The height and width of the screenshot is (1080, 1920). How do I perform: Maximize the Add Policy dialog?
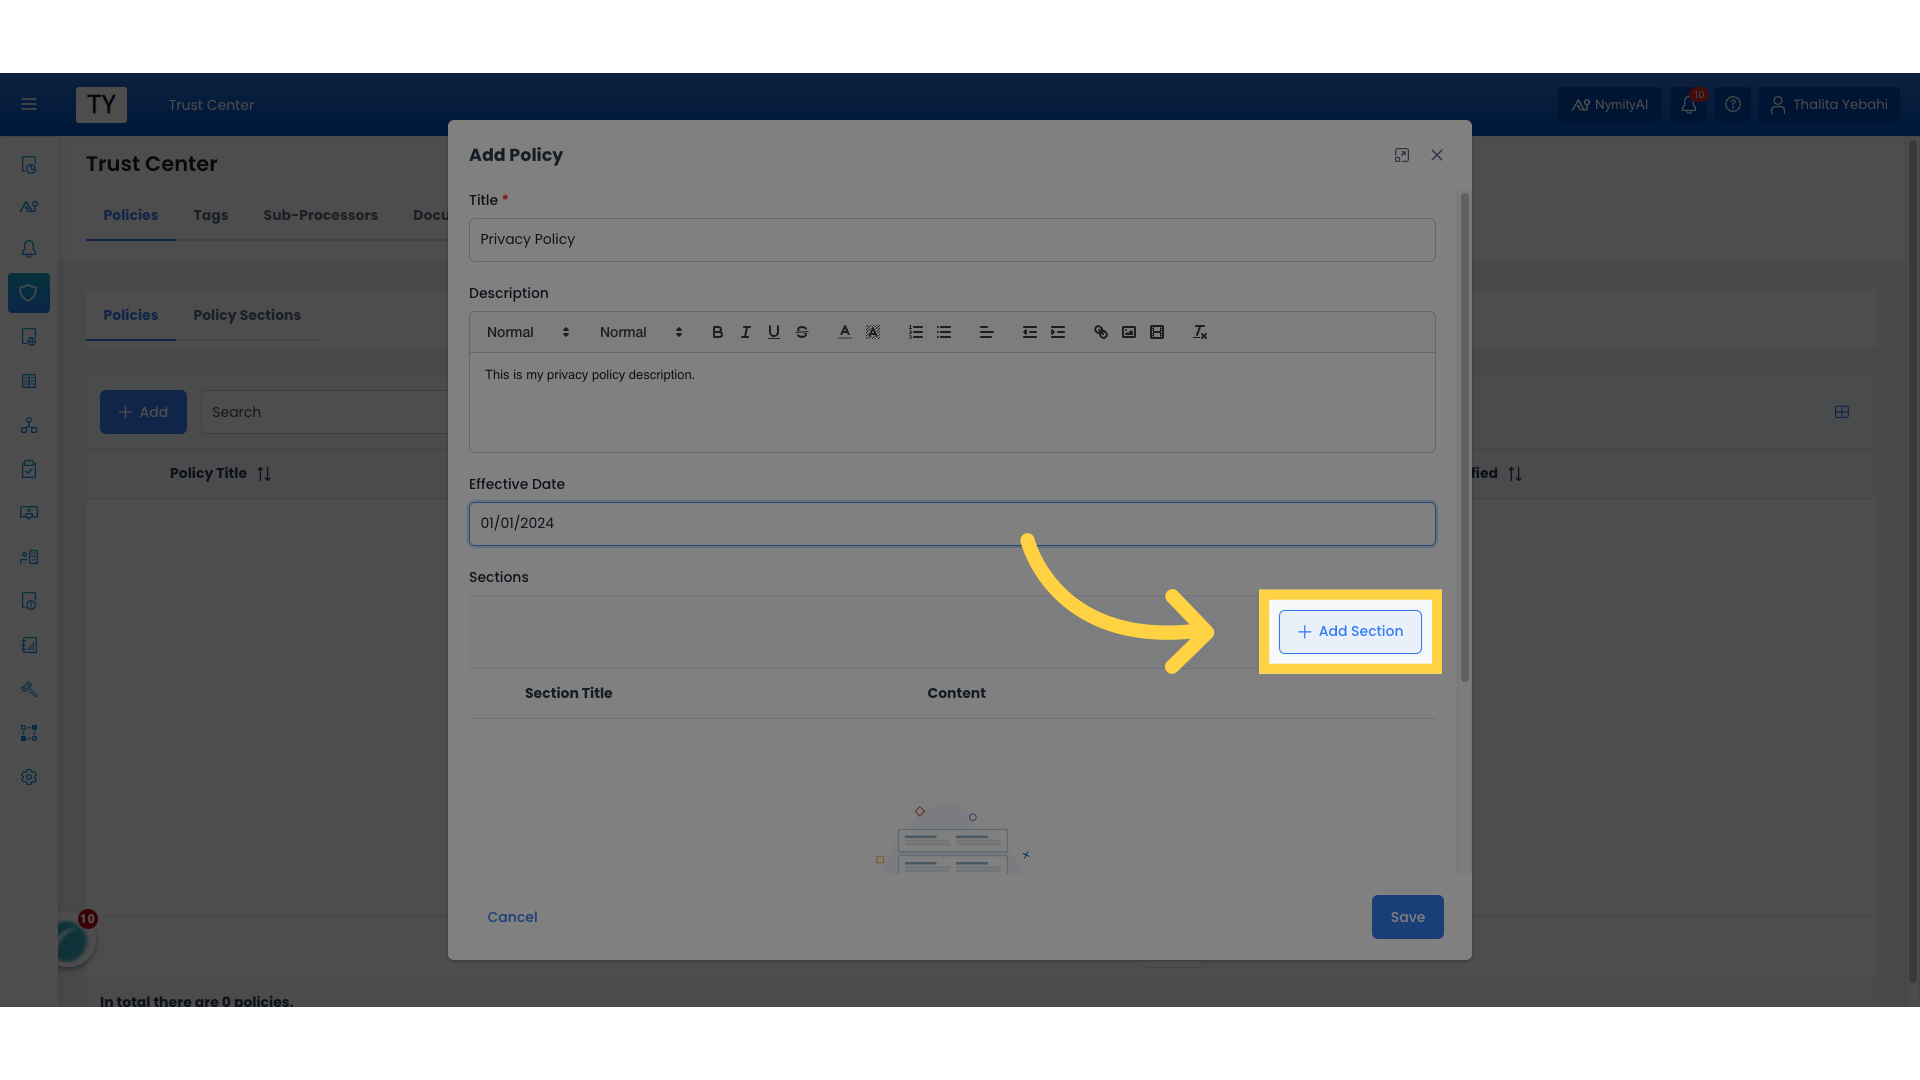[x=1402, y=155]
